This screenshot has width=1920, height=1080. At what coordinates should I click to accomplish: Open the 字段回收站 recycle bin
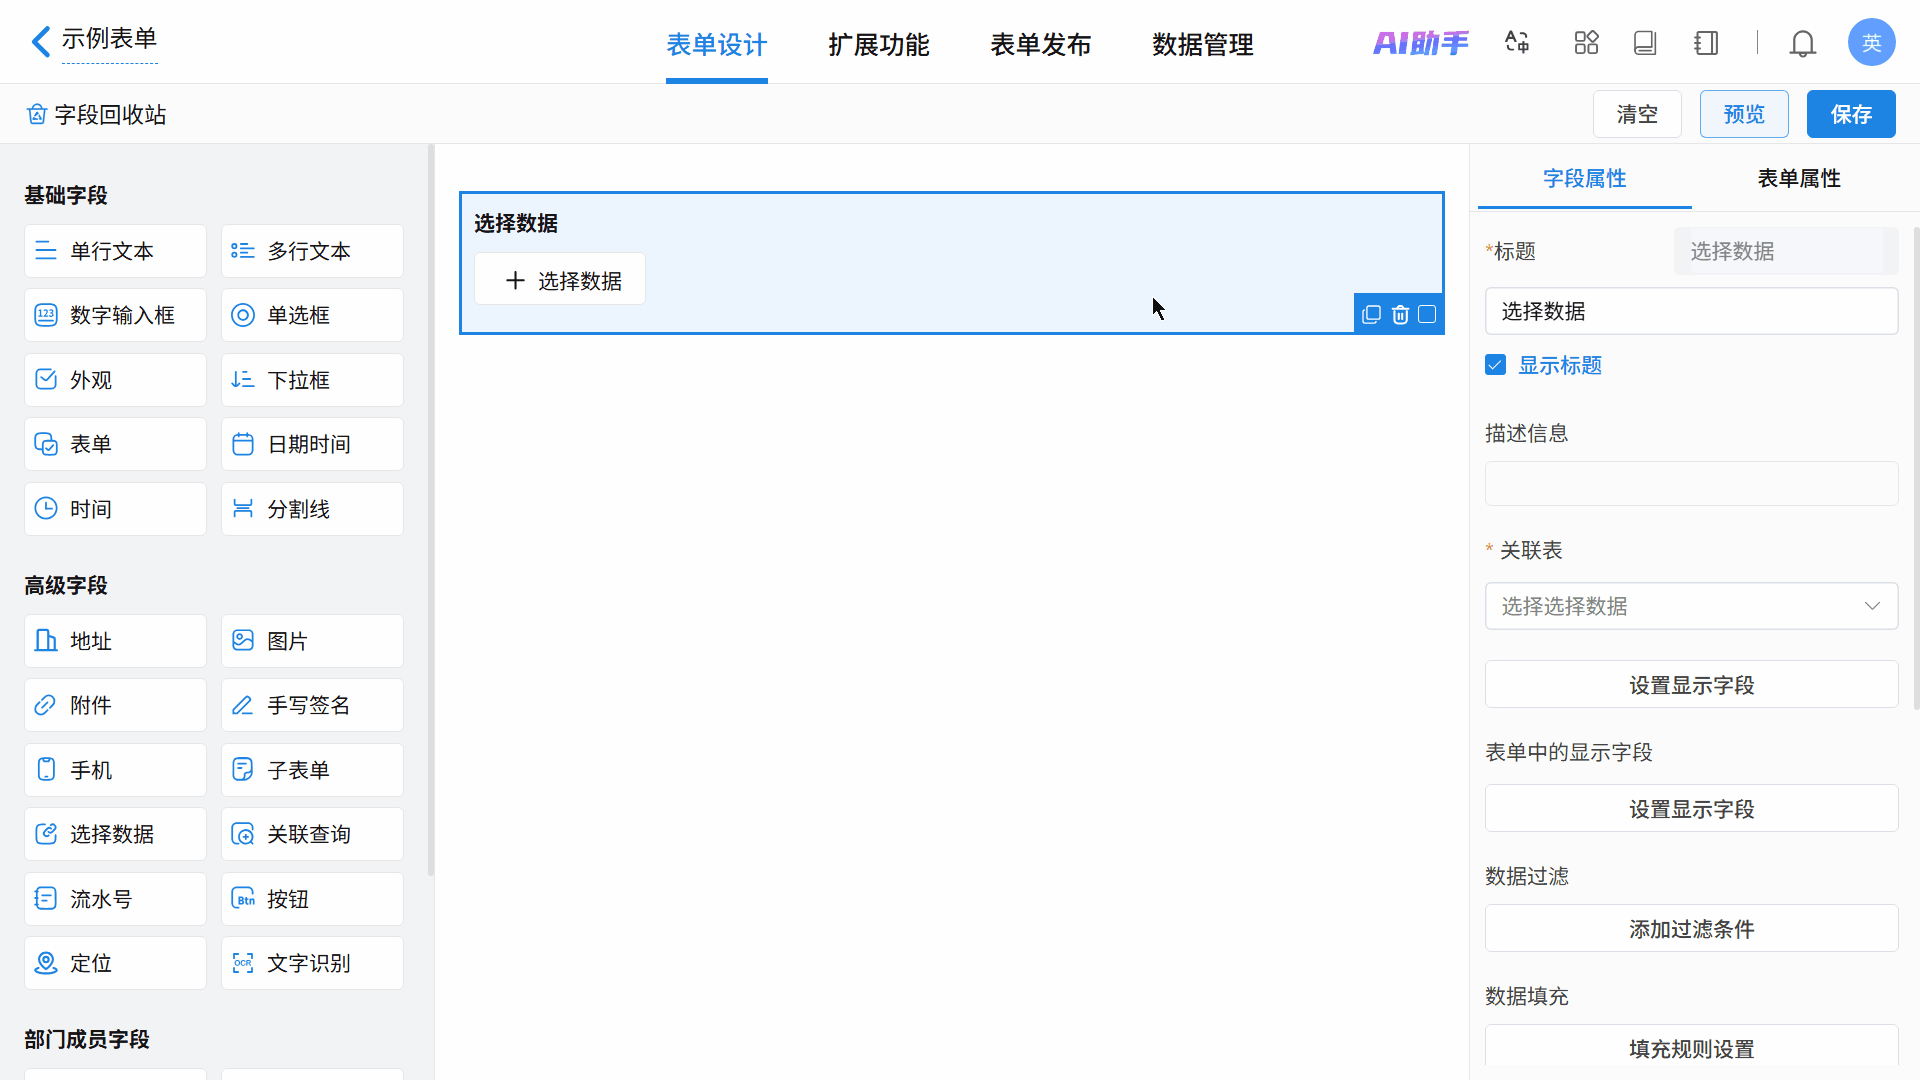(97, 115)
